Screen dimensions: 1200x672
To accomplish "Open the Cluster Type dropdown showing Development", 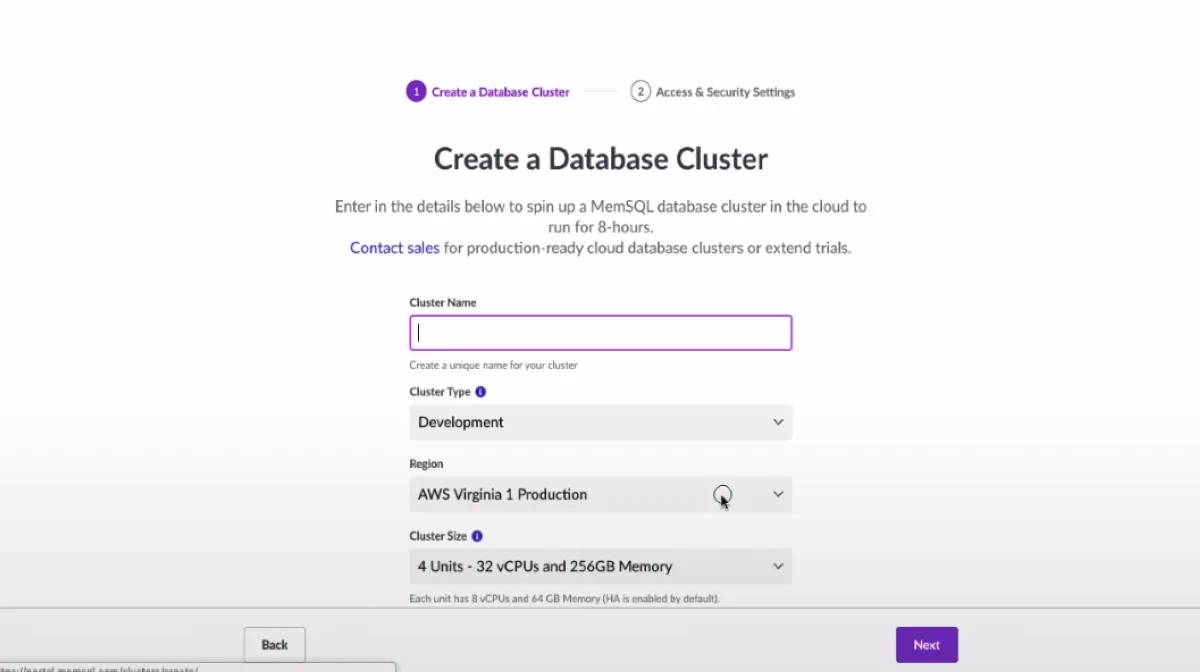I will coord(590,422).
